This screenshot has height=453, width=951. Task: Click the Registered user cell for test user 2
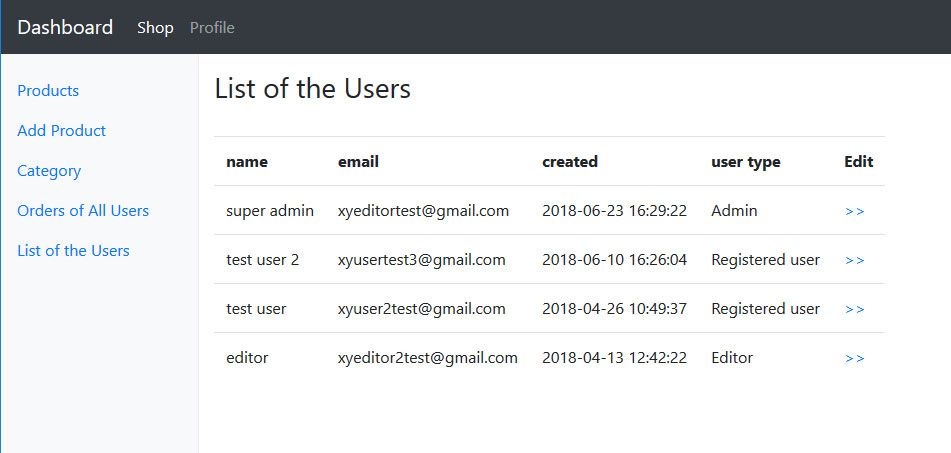pyautogui.click(x=765, y=260)
